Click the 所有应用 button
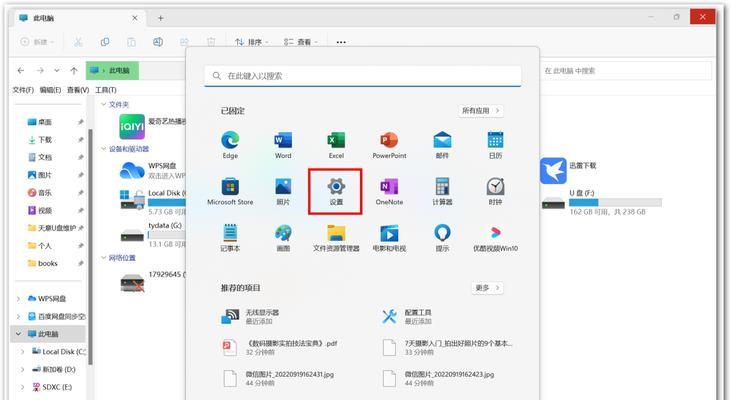 pyautogui.click(x=481, y=110)
